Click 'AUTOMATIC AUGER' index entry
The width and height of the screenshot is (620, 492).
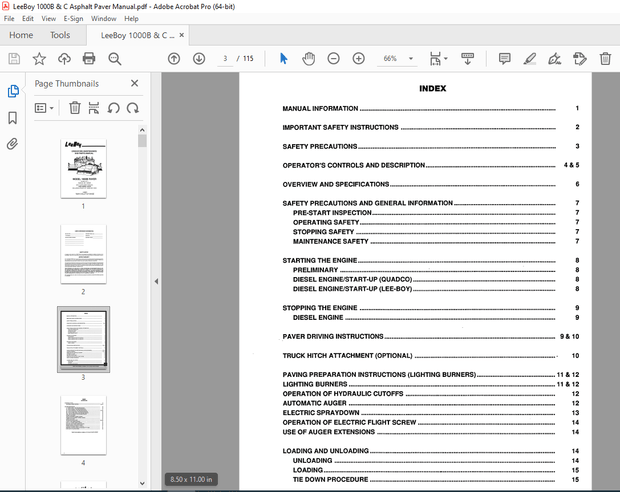pos(314,403)
